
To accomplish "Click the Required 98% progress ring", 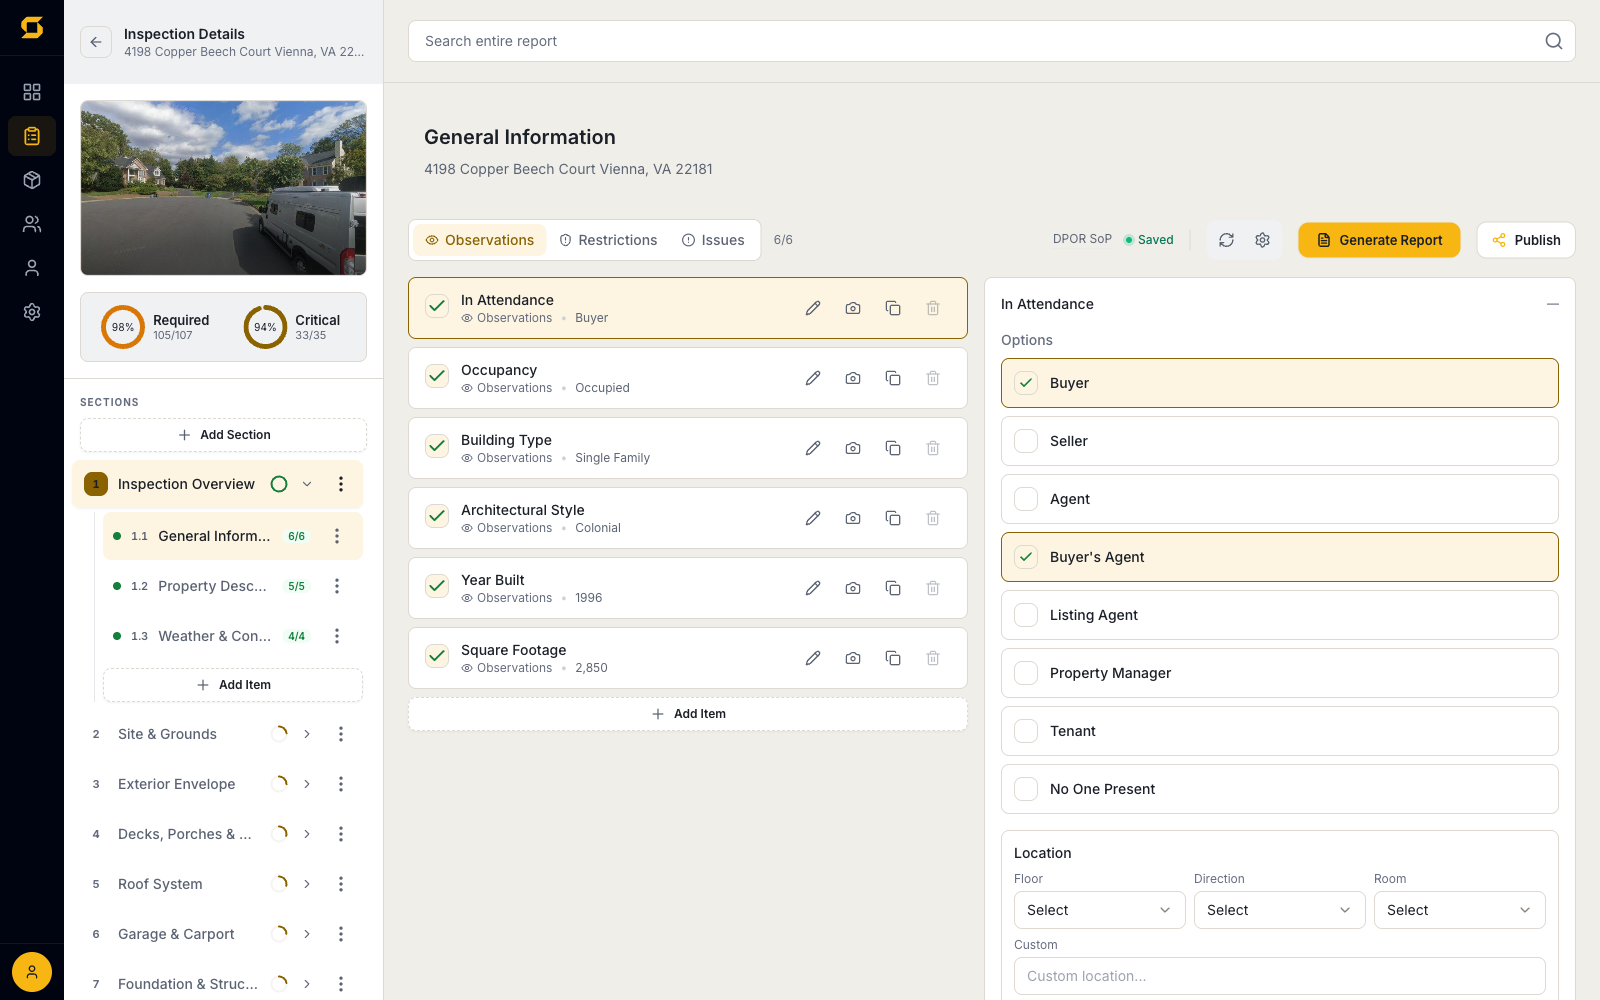I will click(x=123, y=327).
